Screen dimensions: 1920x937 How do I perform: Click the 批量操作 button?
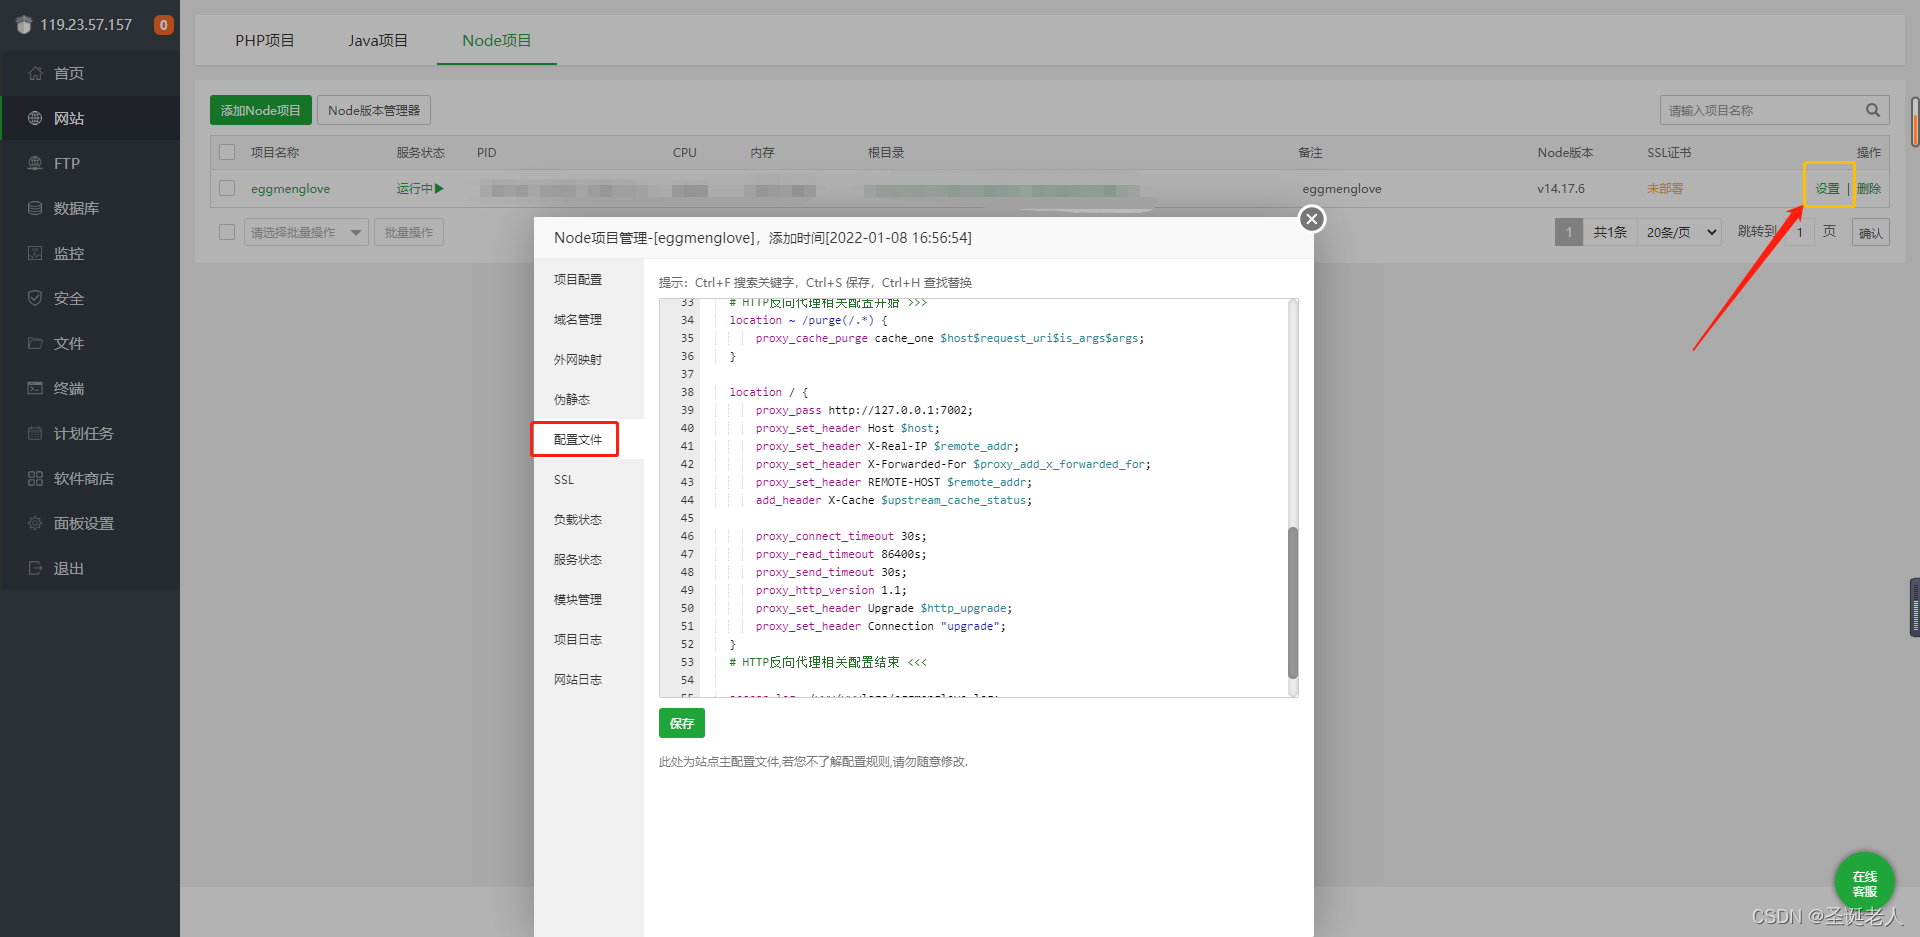pyautogui.click(x=409, y=232)
